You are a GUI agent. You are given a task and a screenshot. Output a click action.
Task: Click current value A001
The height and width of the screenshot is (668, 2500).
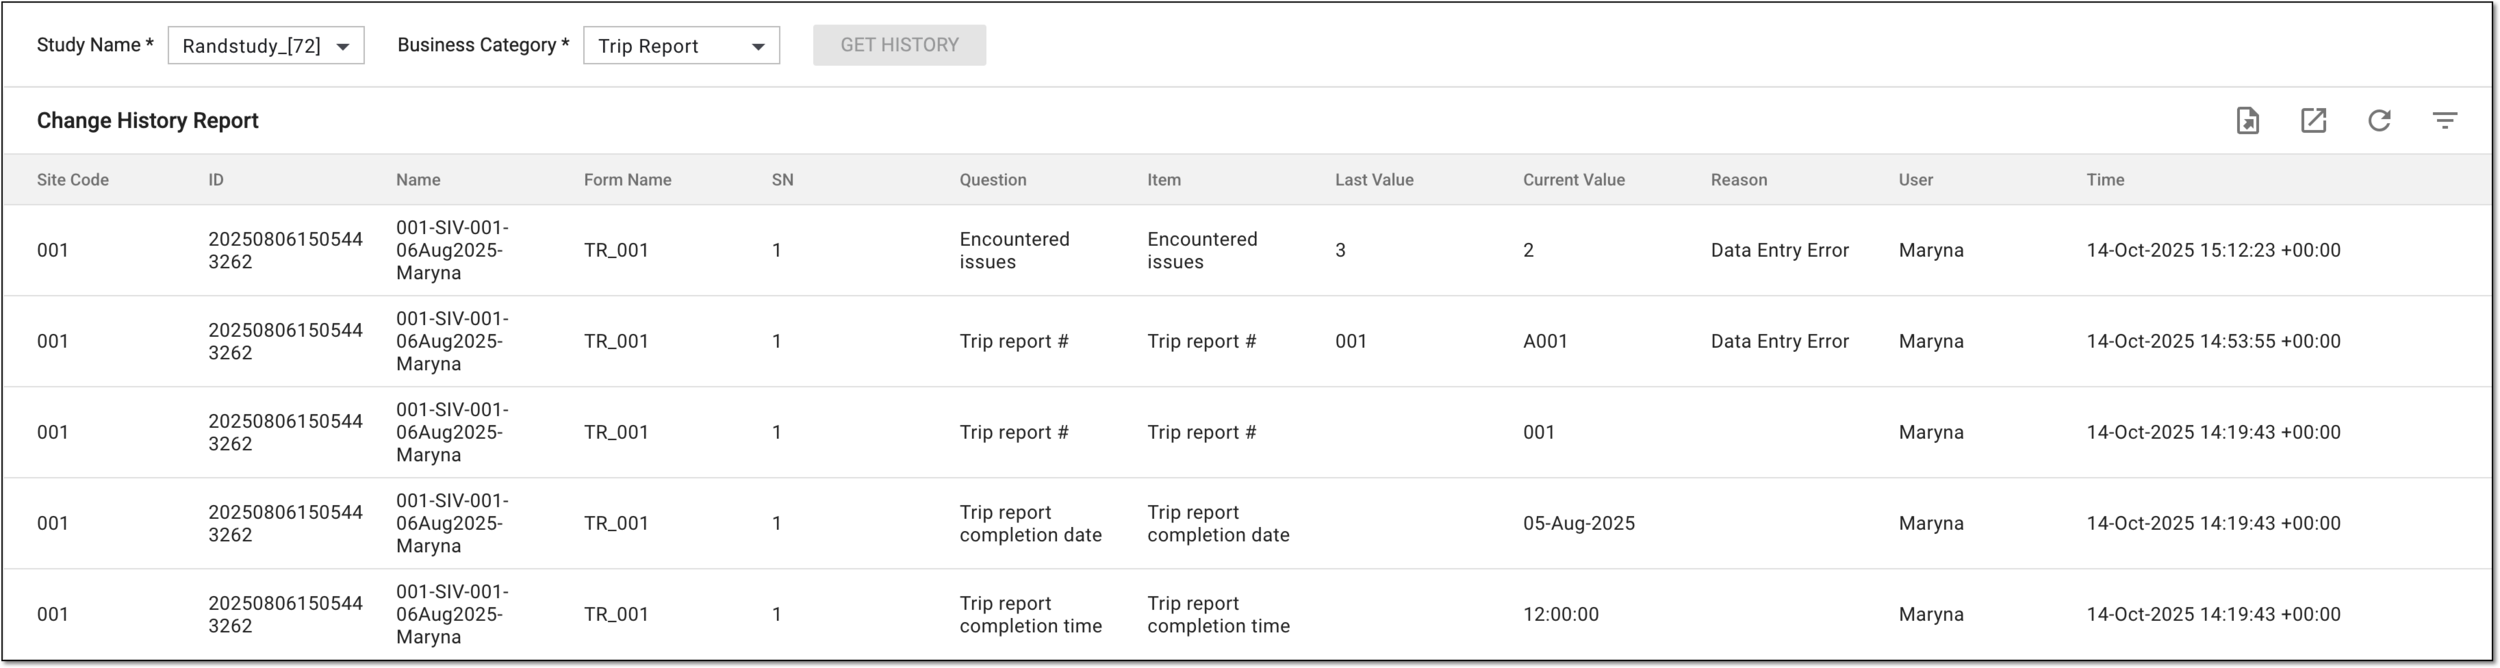1545,341
